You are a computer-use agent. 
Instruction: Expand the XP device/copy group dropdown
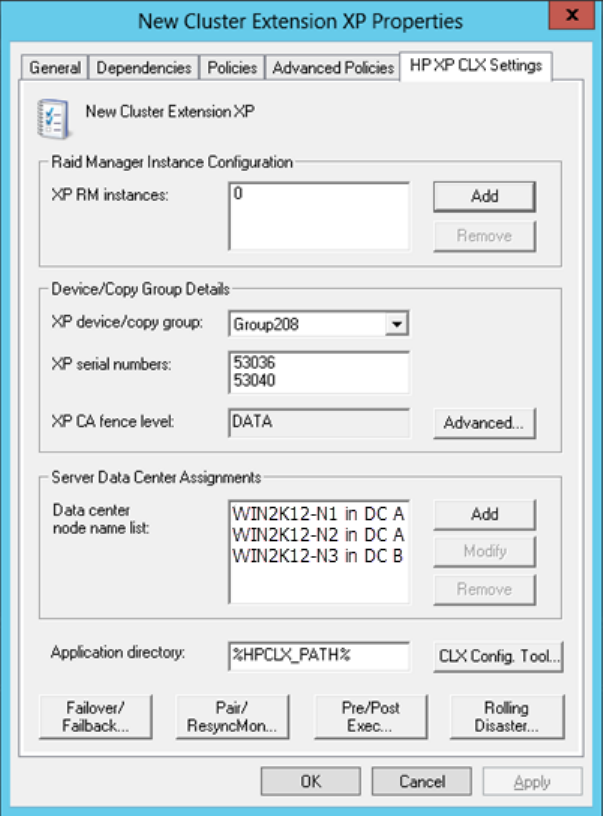pyautogui.click(x=397, y=324)
